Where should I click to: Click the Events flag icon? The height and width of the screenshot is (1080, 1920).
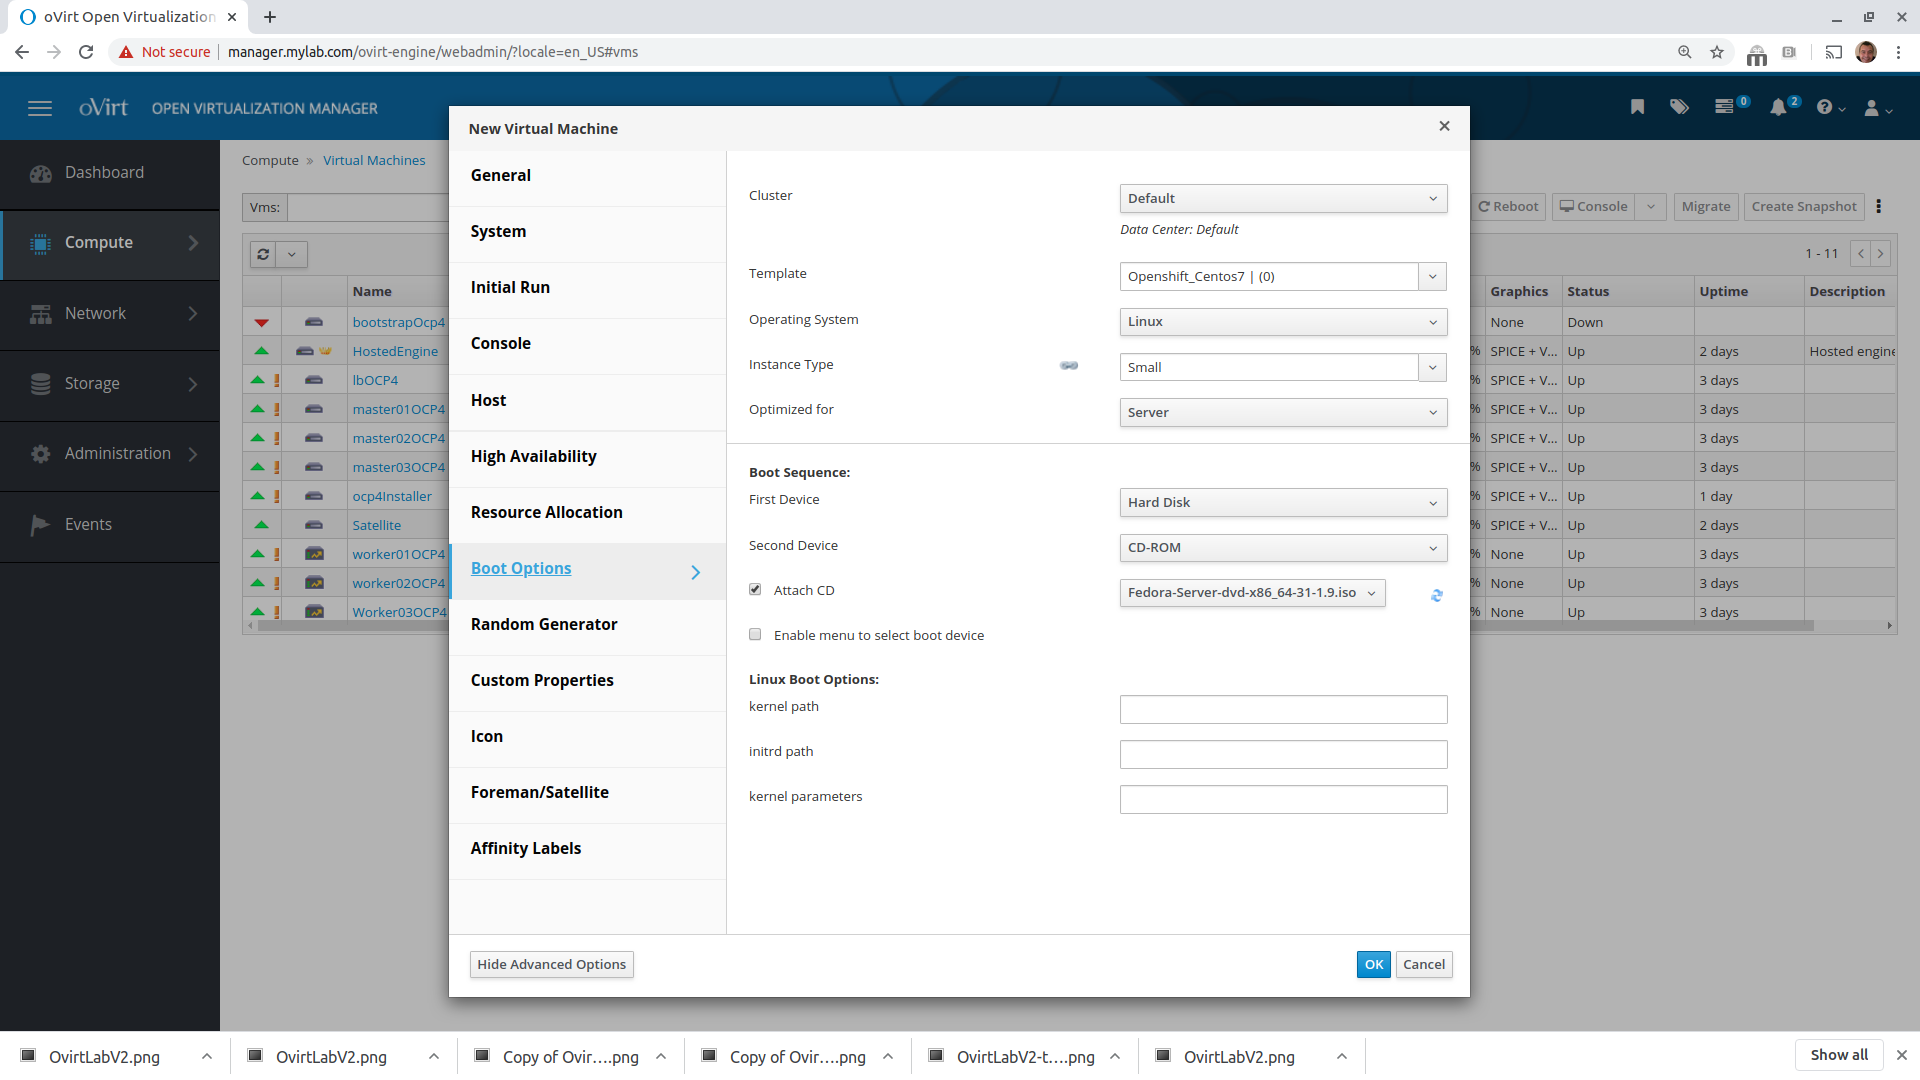(x=40, y=525)
